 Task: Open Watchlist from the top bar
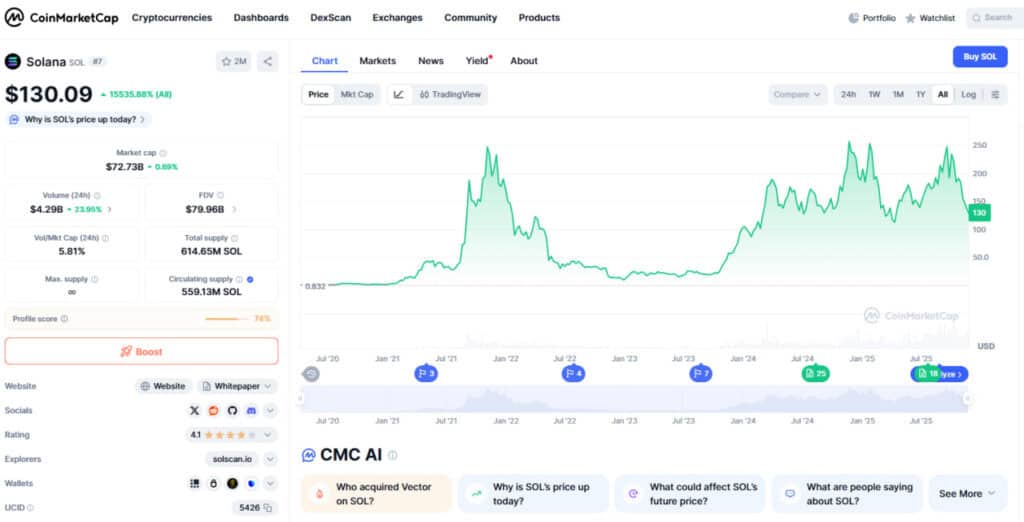930,18
